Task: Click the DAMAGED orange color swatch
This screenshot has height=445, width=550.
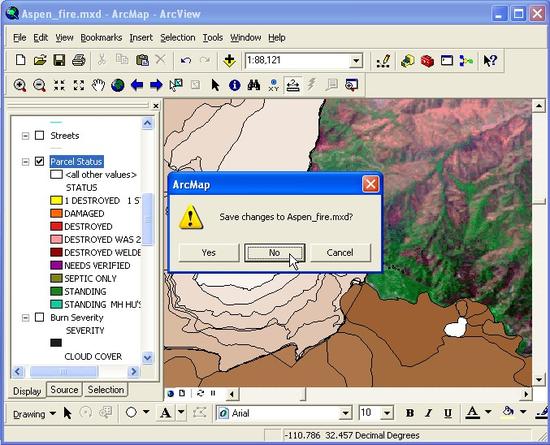Action: point(56,213)
